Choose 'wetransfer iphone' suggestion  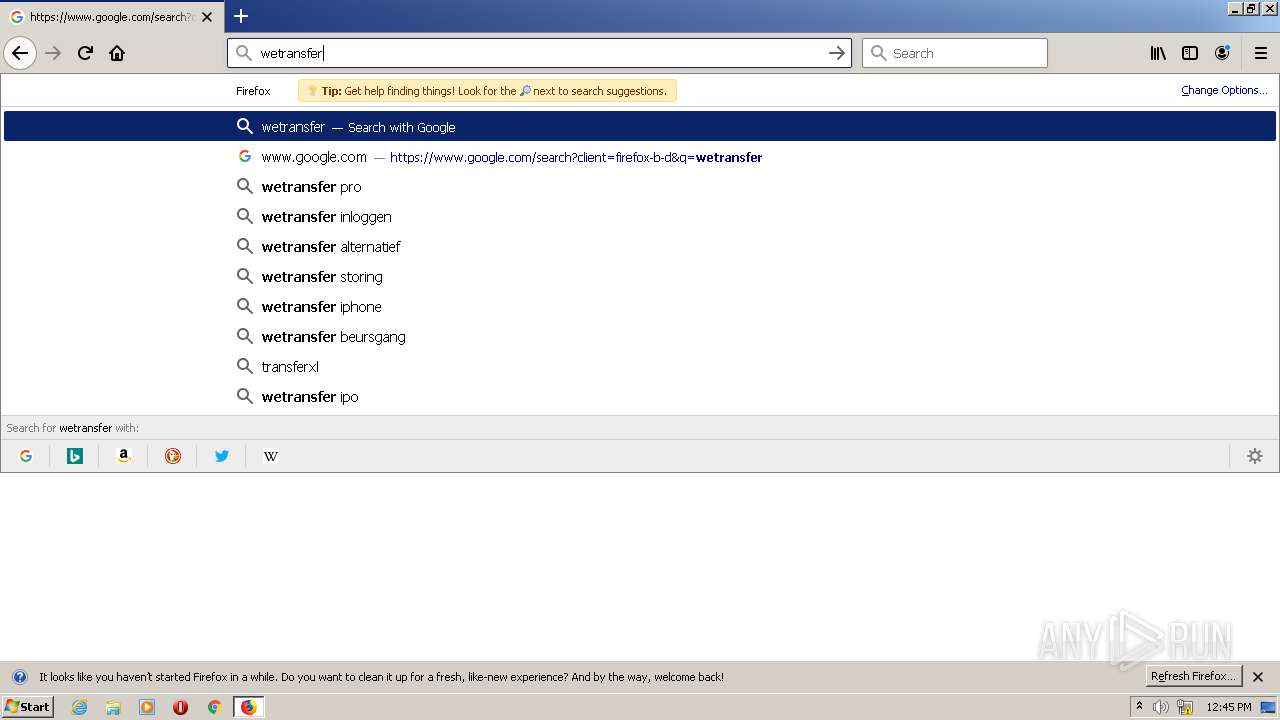click(x=640, y=307)
